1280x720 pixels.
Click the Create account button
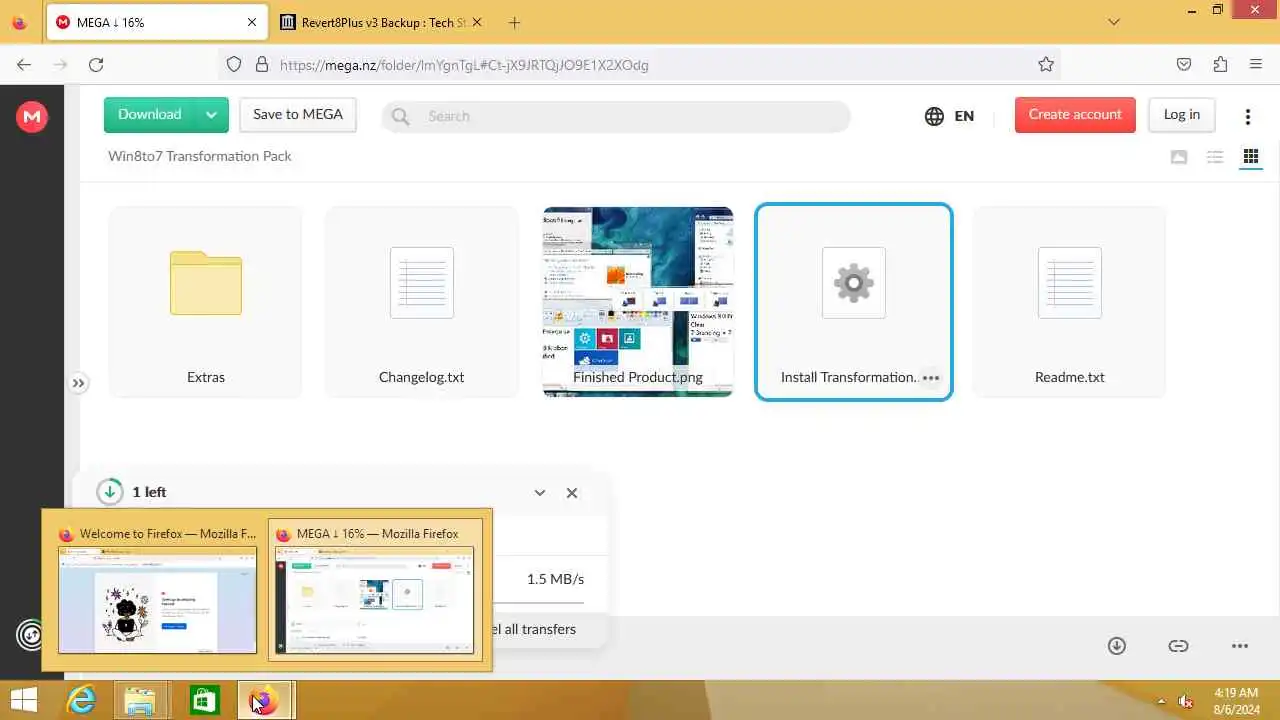tap(1075, 115)
